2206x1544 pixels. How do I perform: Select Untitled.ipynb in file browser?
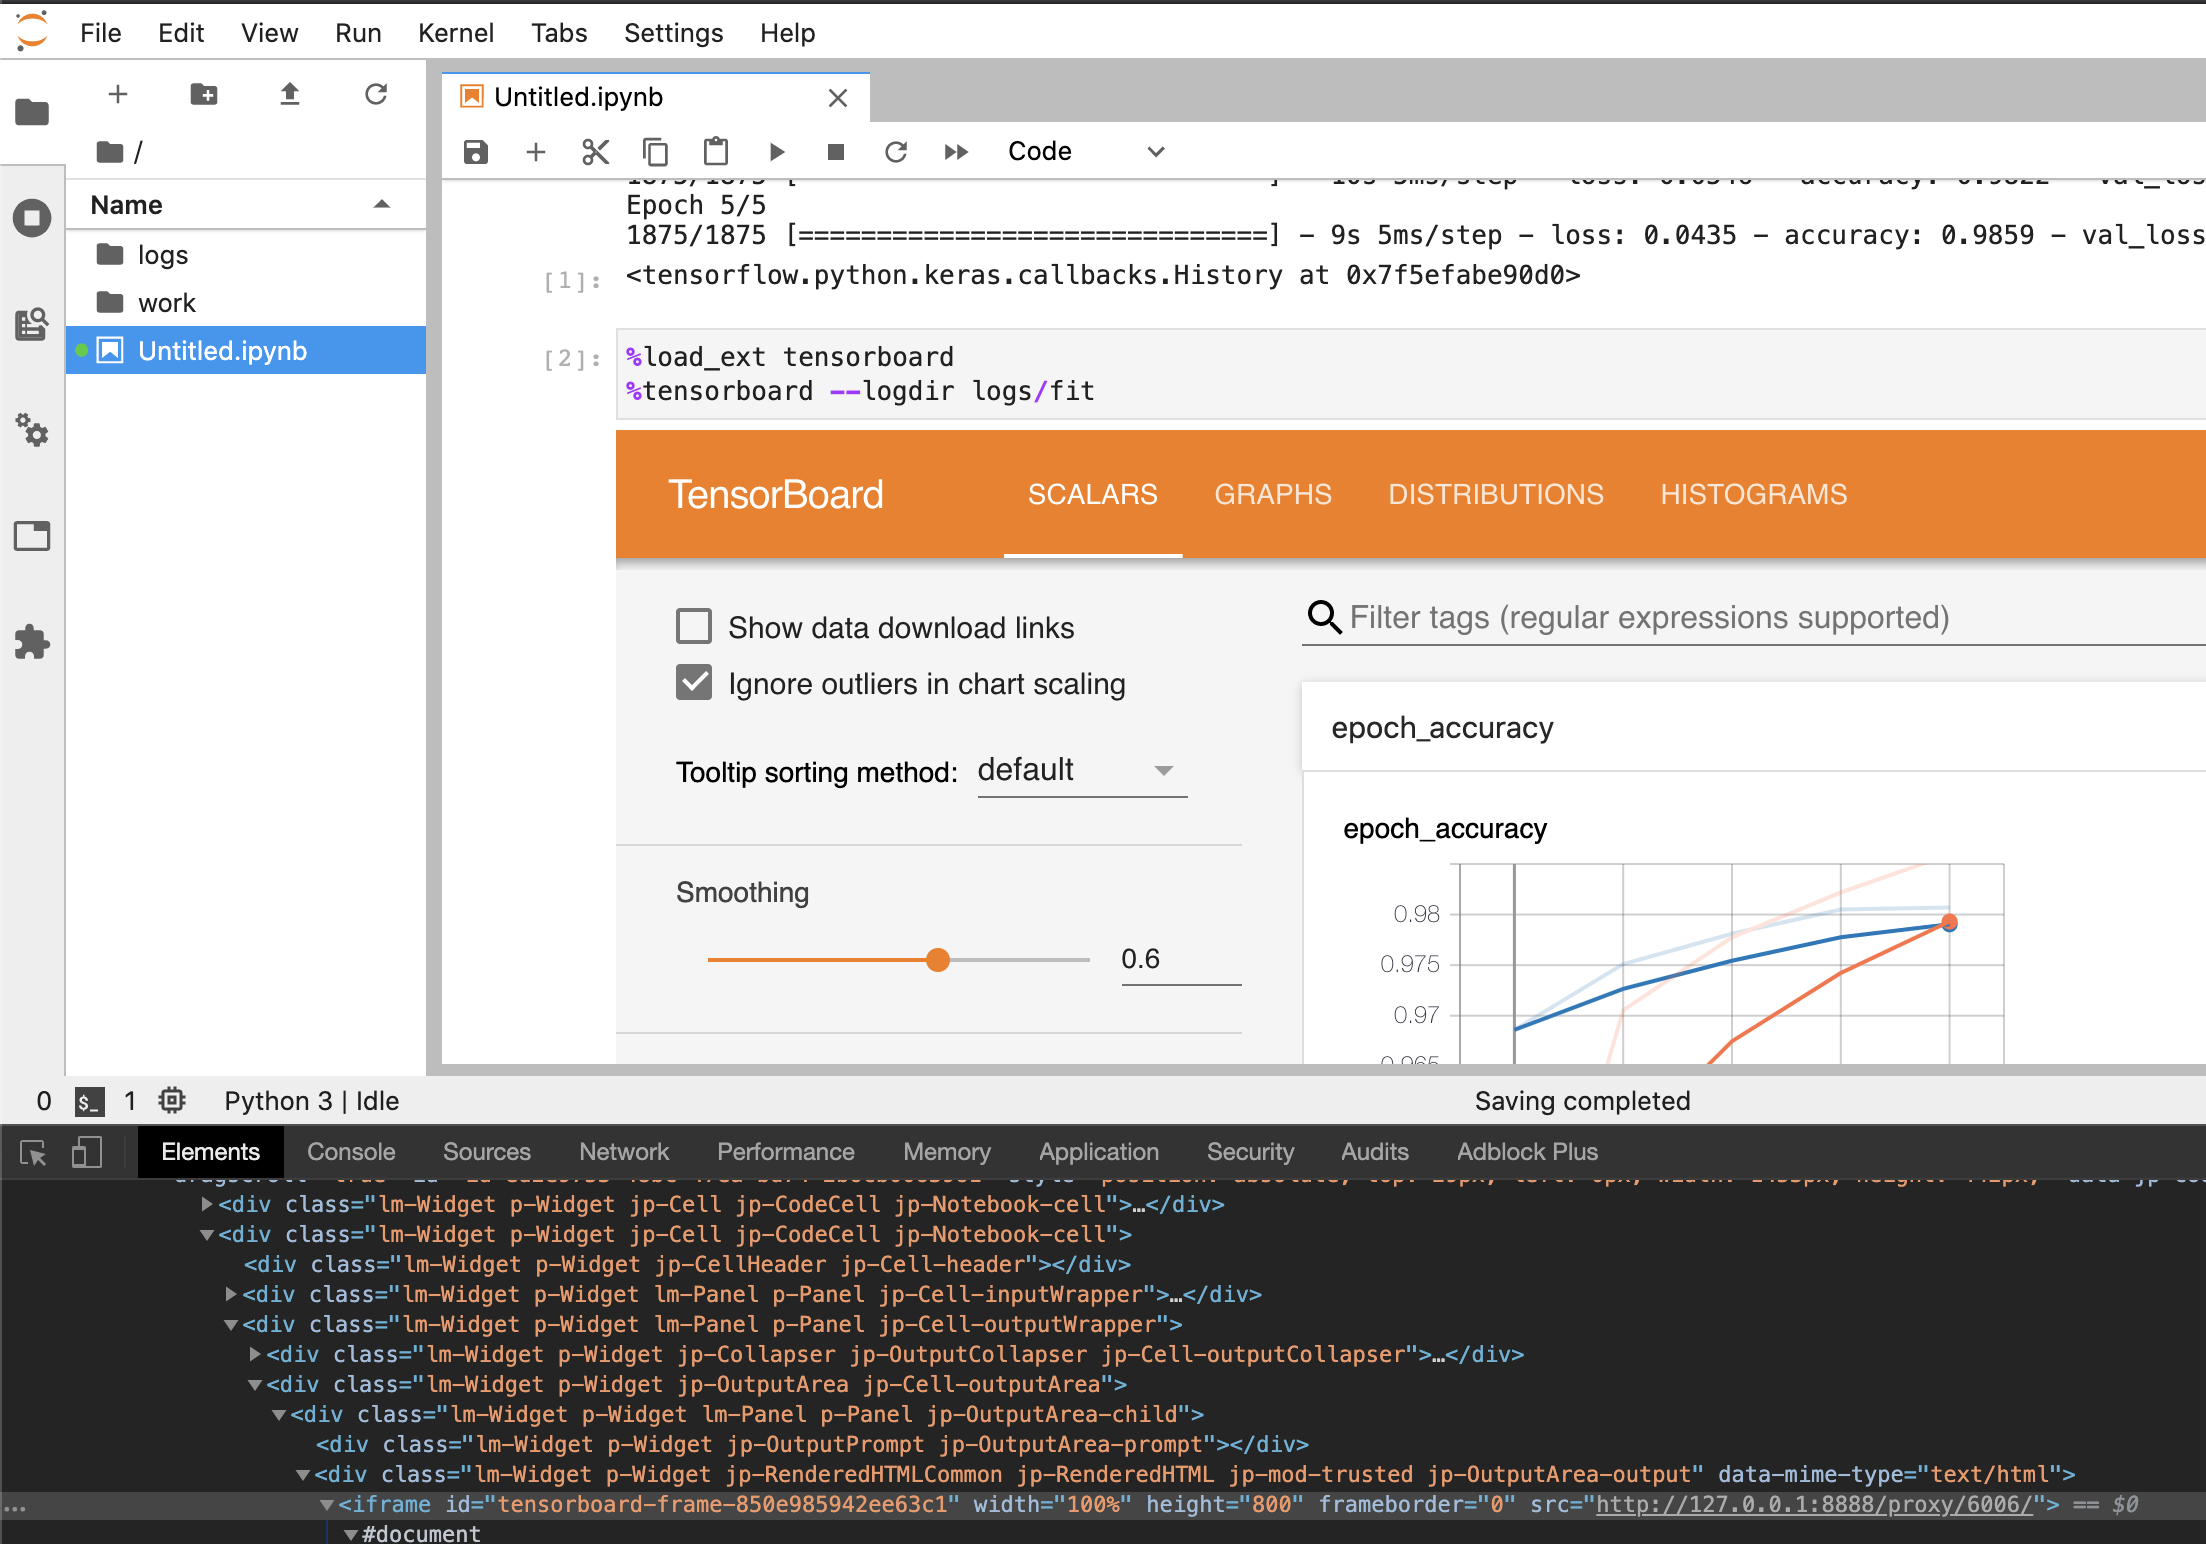(x=246, y=351)
